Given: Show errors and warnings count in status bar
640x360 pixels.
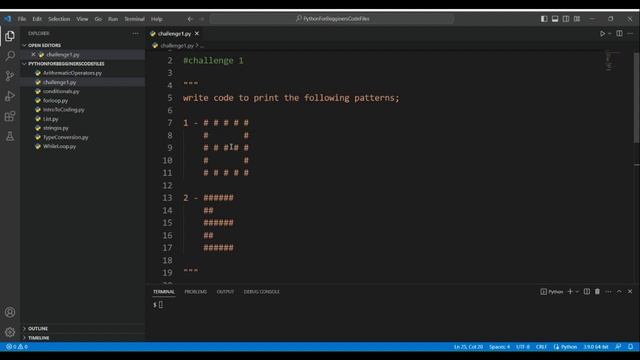Looking at the screenshot, I should pyautogui.click(x=17, y=347).
